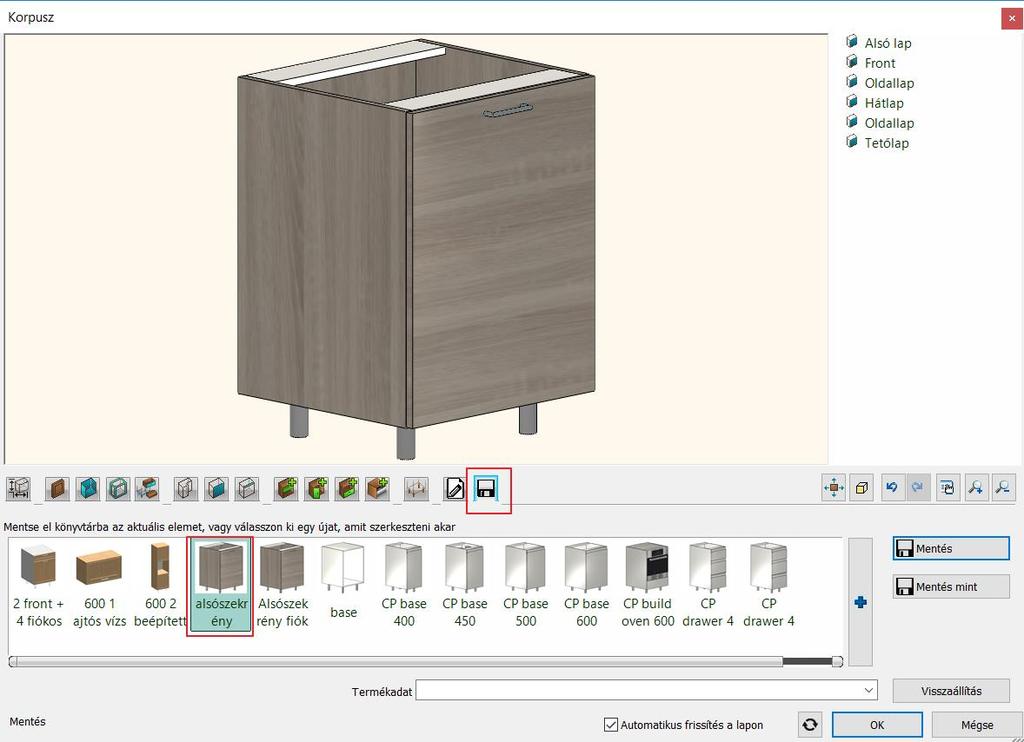Select the brown door panel tool

coord(57,488)
